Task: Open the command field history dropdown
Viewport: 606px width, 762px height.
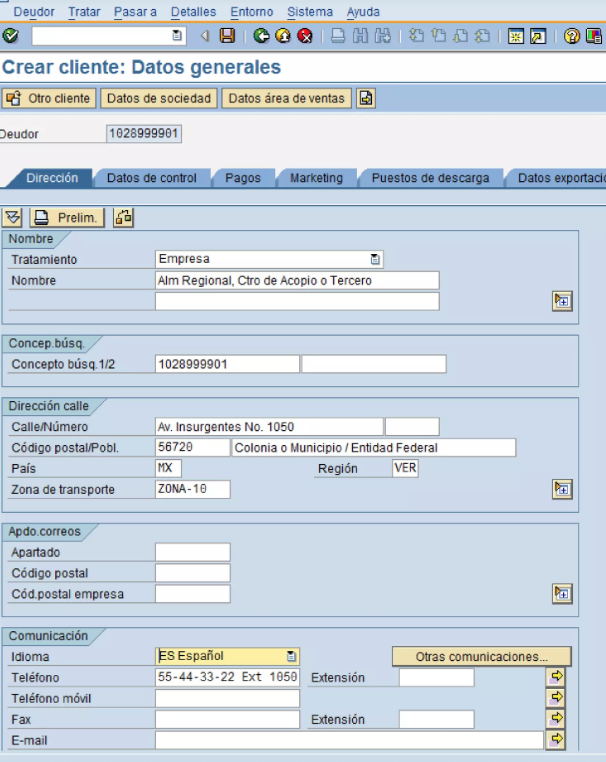Action: click(x=178, y=36)
